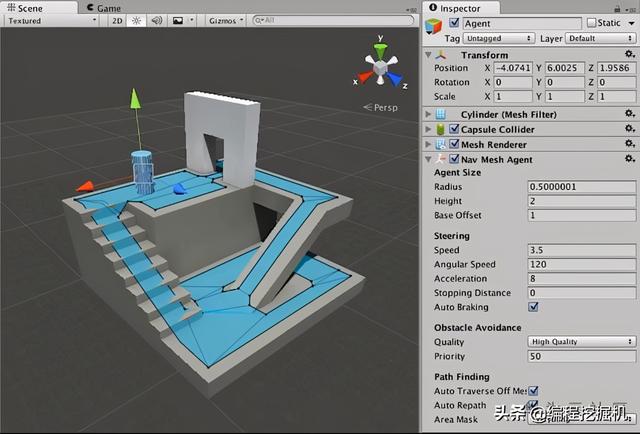Open the Capsule Collider gear menu

(629, 129)
